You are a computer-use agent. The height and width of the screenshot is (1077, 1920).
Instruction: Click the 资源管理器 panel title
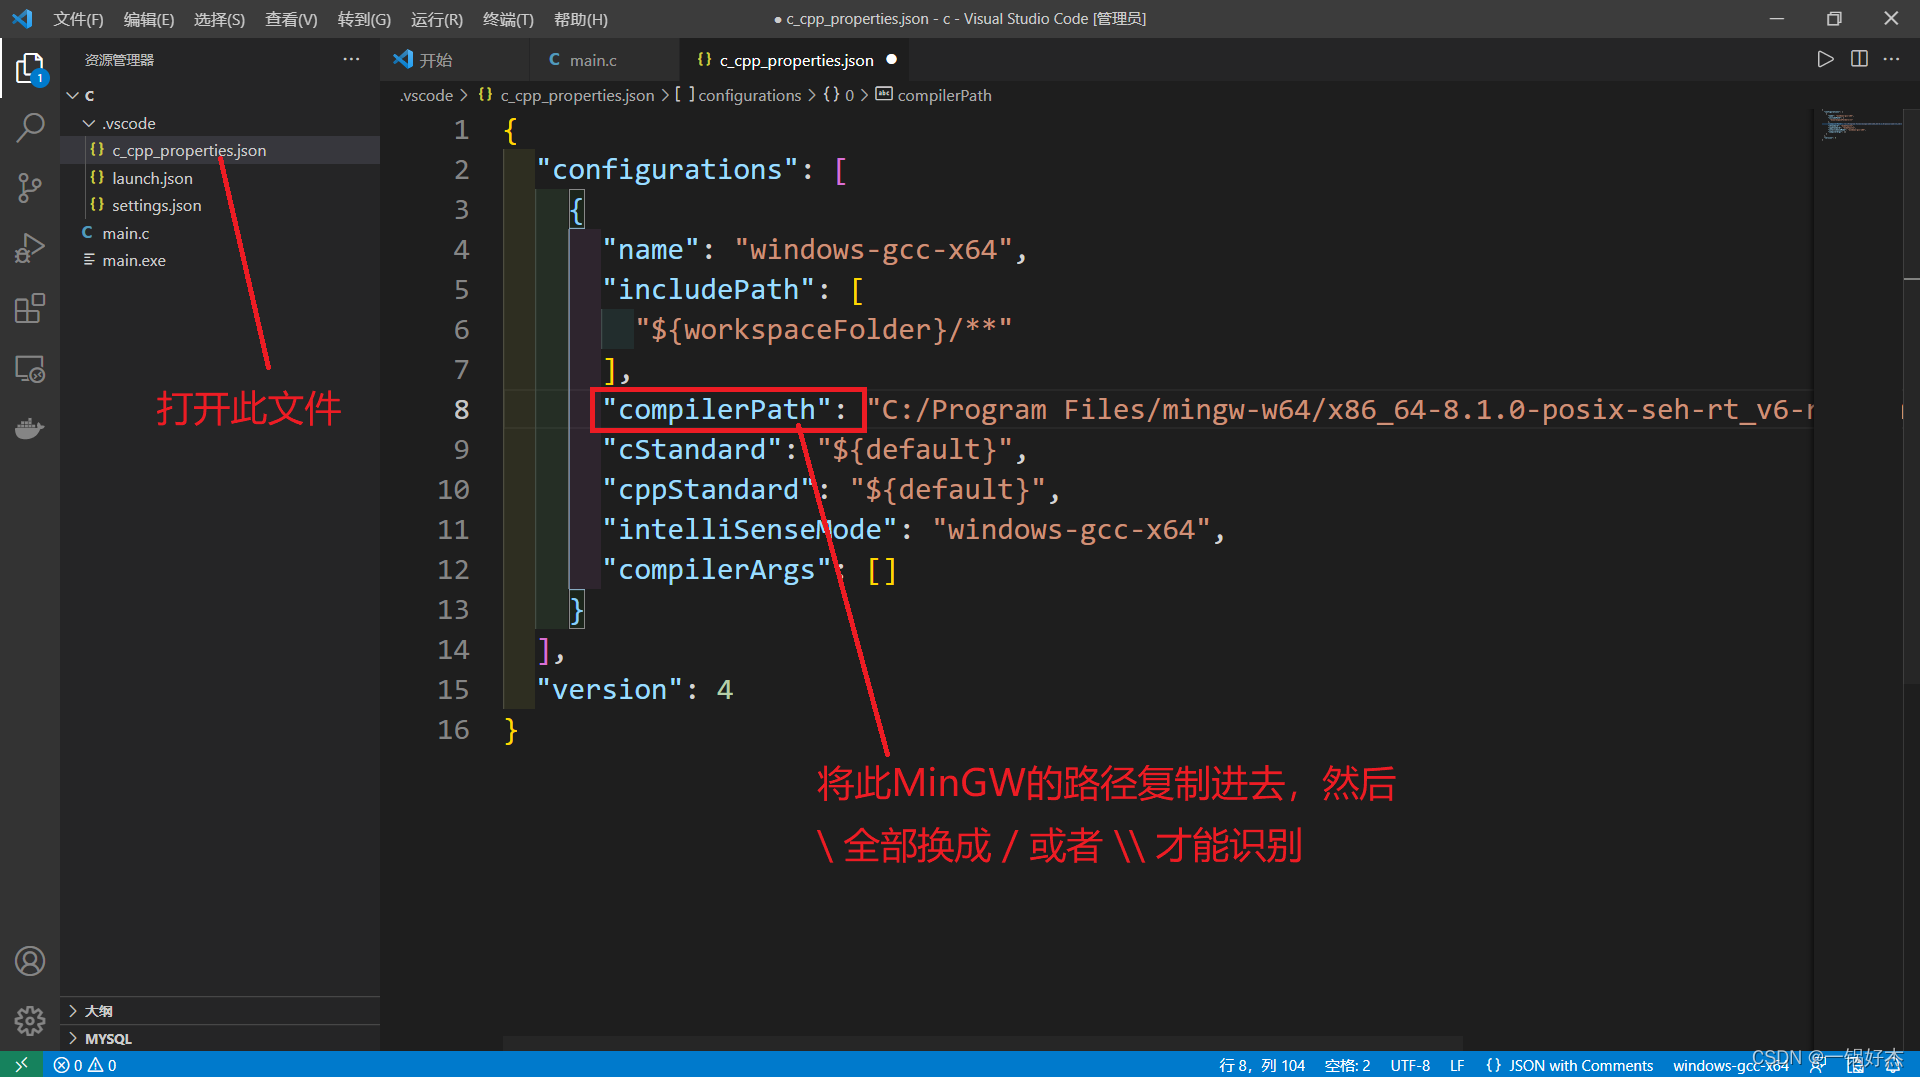coord(119,60)
